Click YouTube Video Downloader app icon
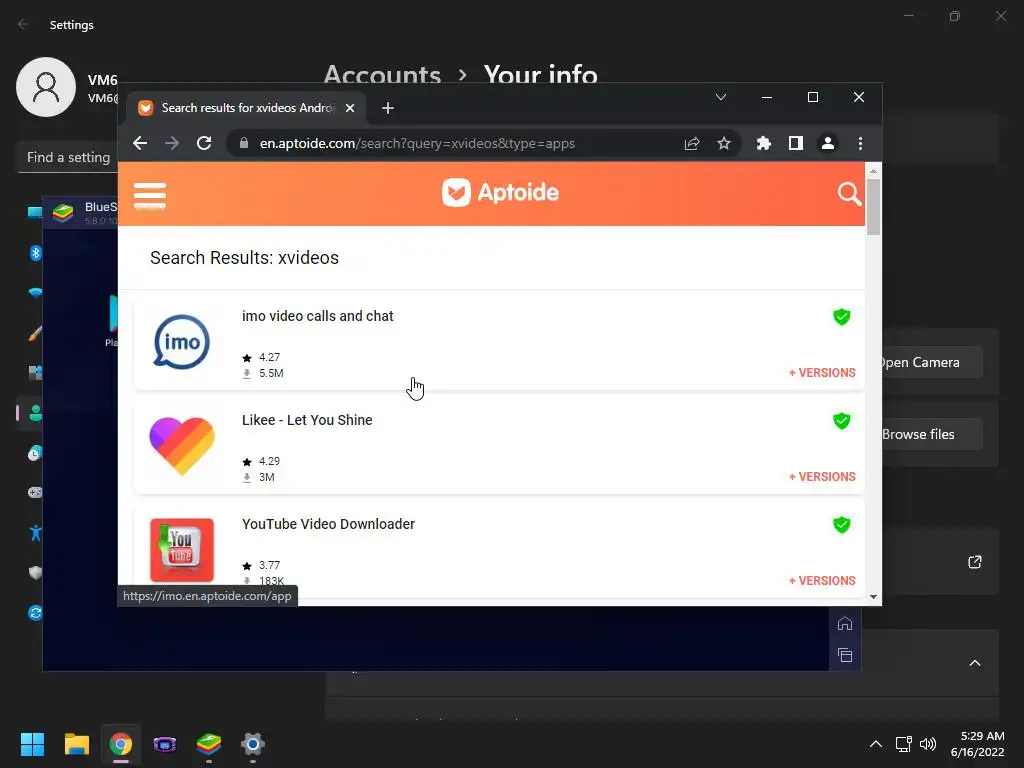The height and width of the screenshot is (768, 1024). click(182, 550)
